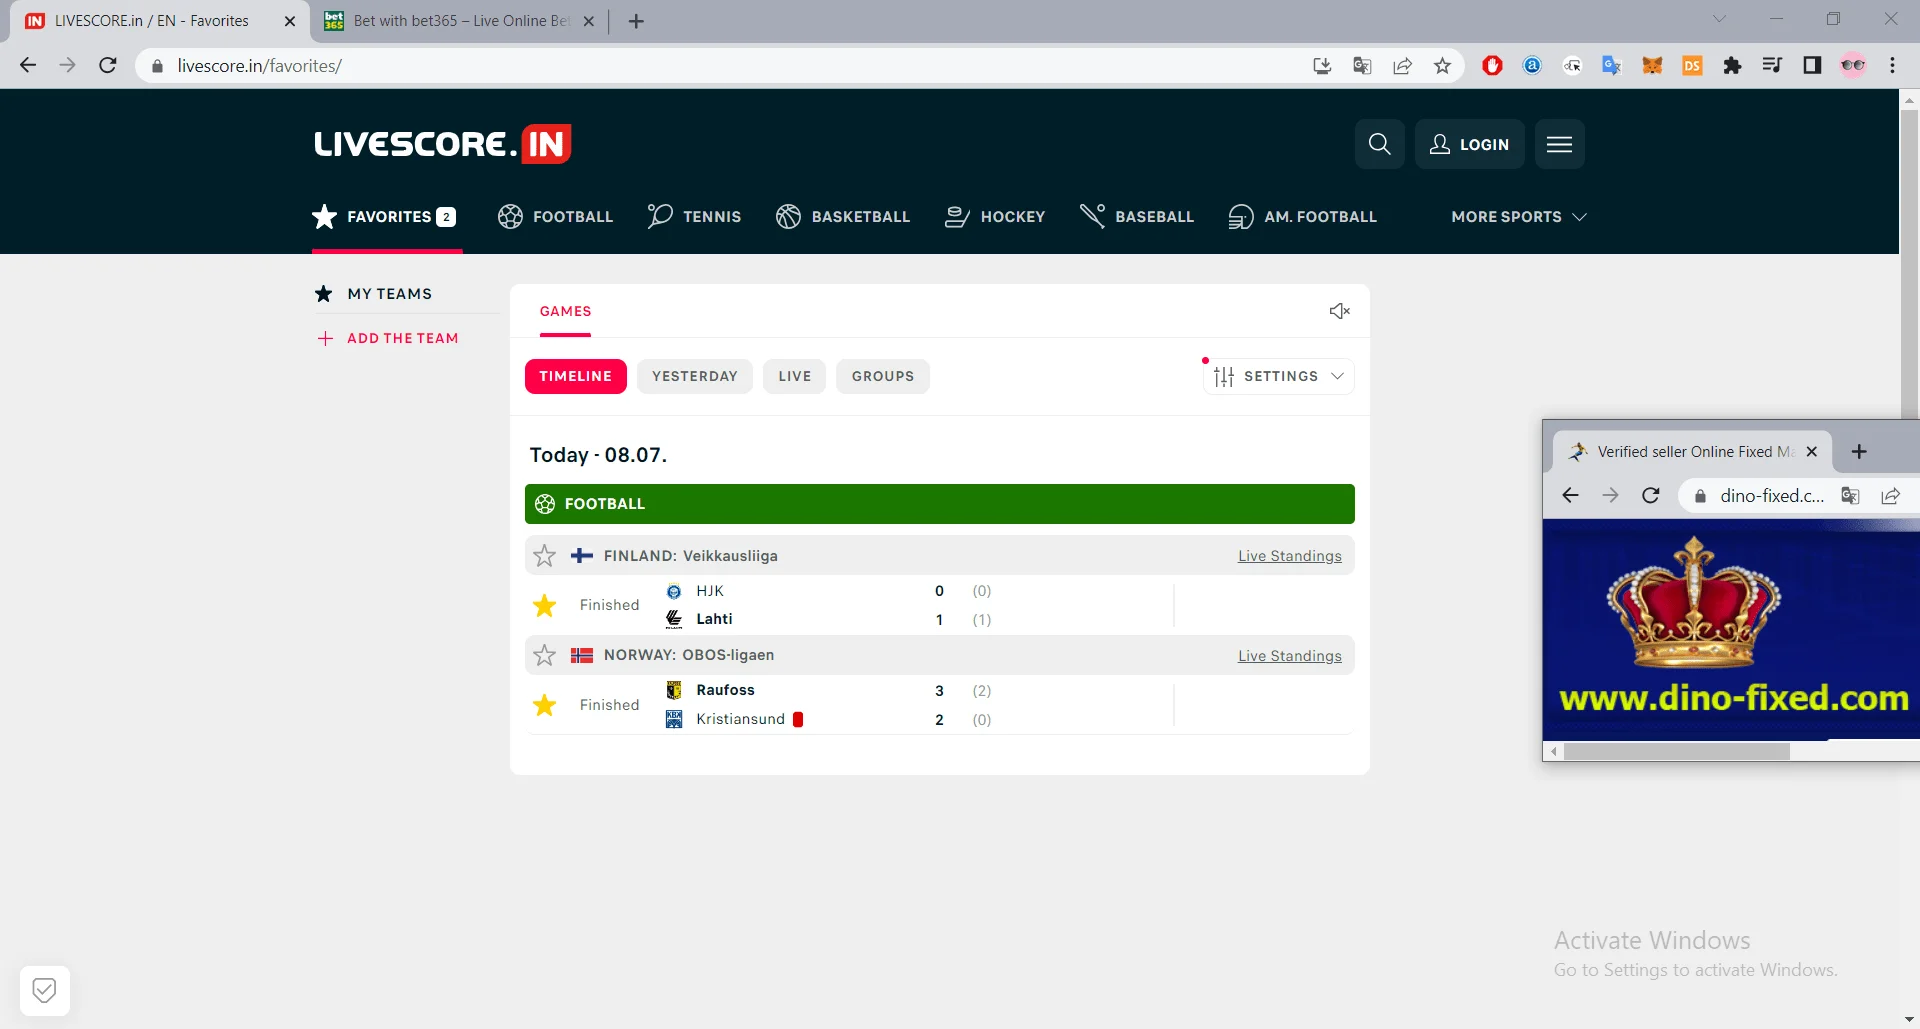Open the browser extensions puzzle icon
The width and height of the screenshot is (1920, 1029).
coord(1732,65)
